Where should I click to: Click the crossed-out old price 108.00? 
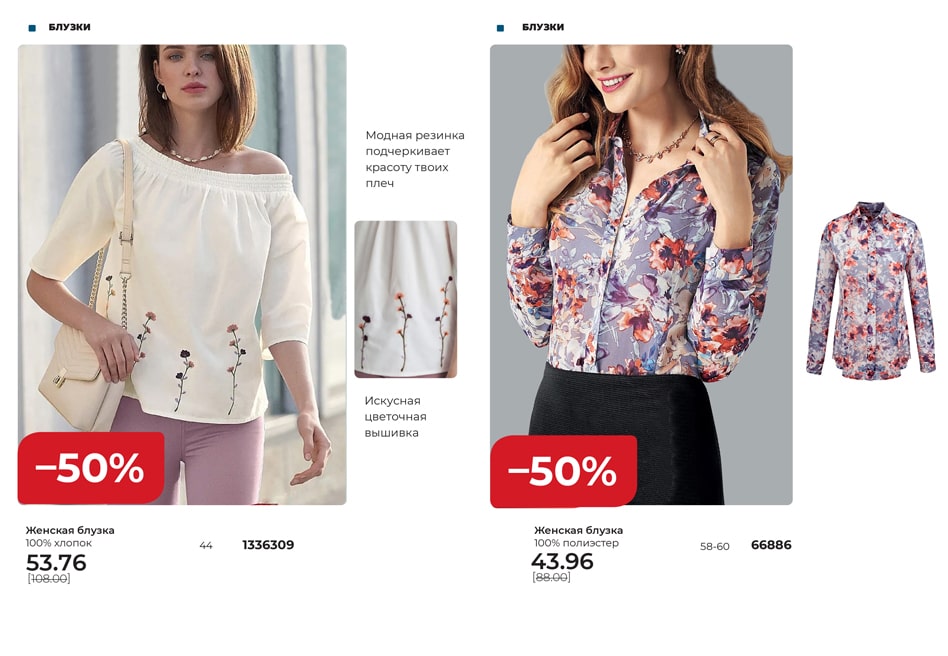tap(49, 579)
